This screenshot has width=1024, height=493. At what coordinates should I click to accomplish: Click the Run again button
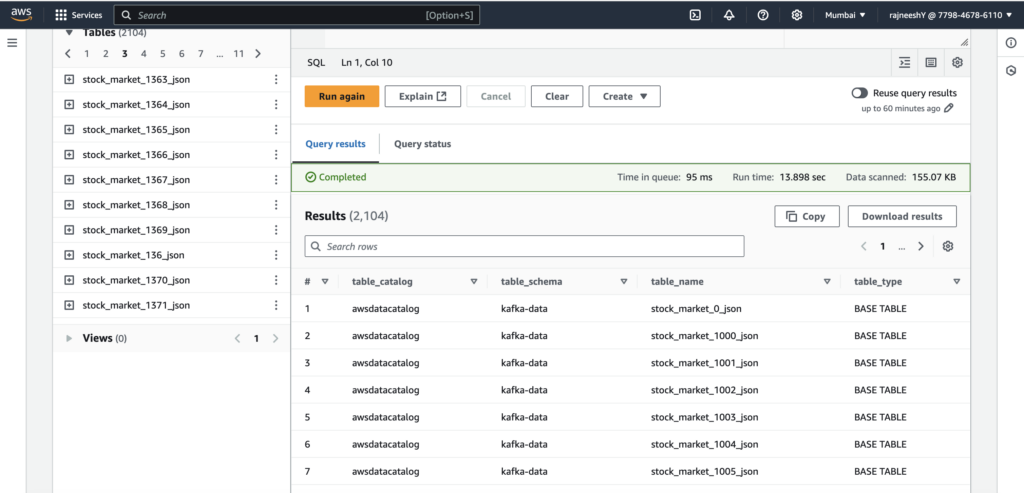tap(341, 96)
